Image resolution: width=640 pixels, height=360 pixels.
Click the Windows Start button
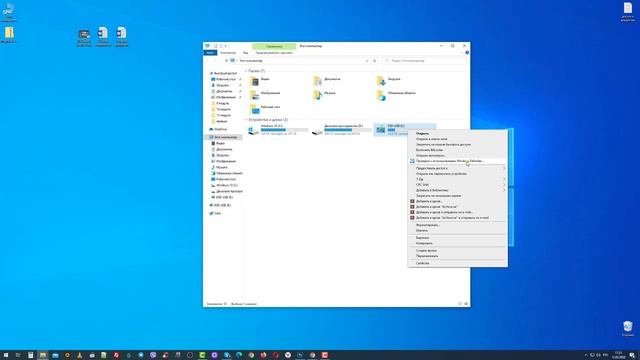pos(6,355)
